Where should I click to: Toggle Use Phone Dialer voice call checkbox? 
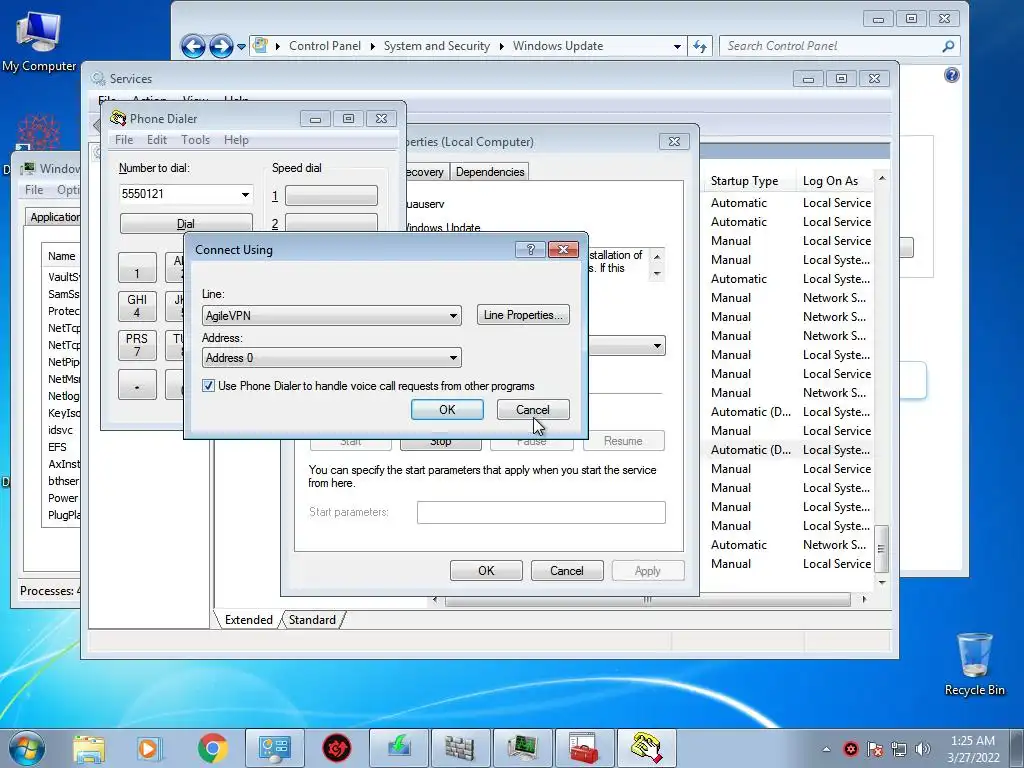point(208,386)
